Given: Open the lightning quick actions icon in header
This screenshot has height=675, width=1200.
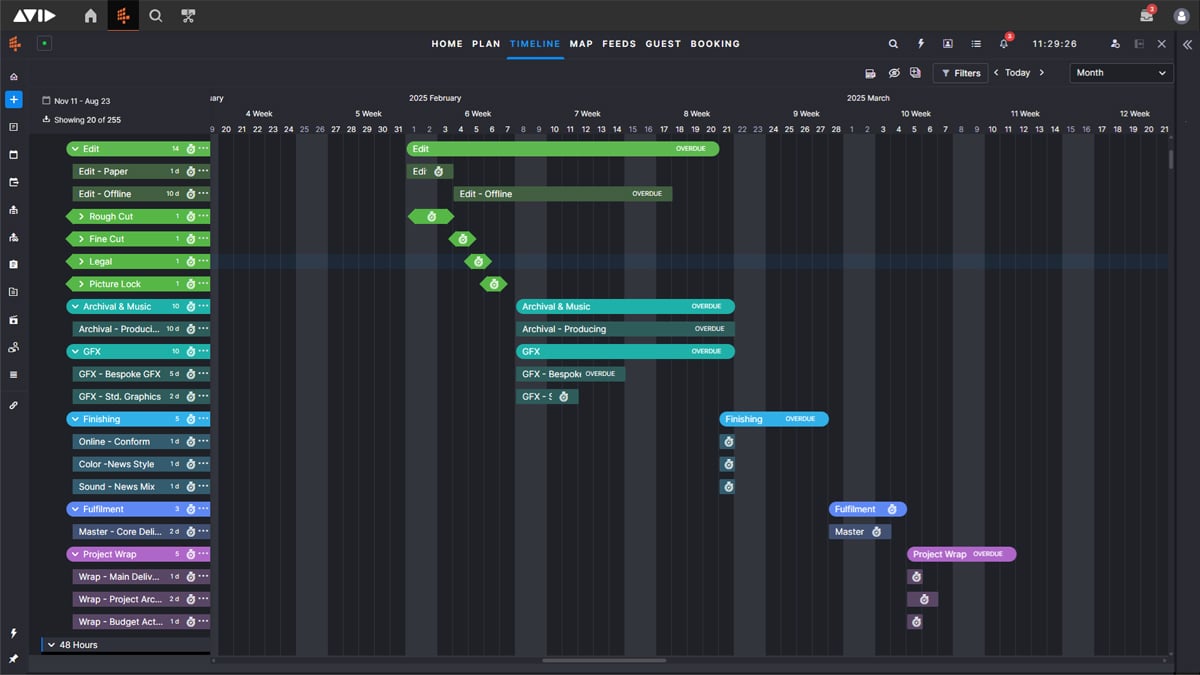Looking at the screenshot, I should pos(920,44).
